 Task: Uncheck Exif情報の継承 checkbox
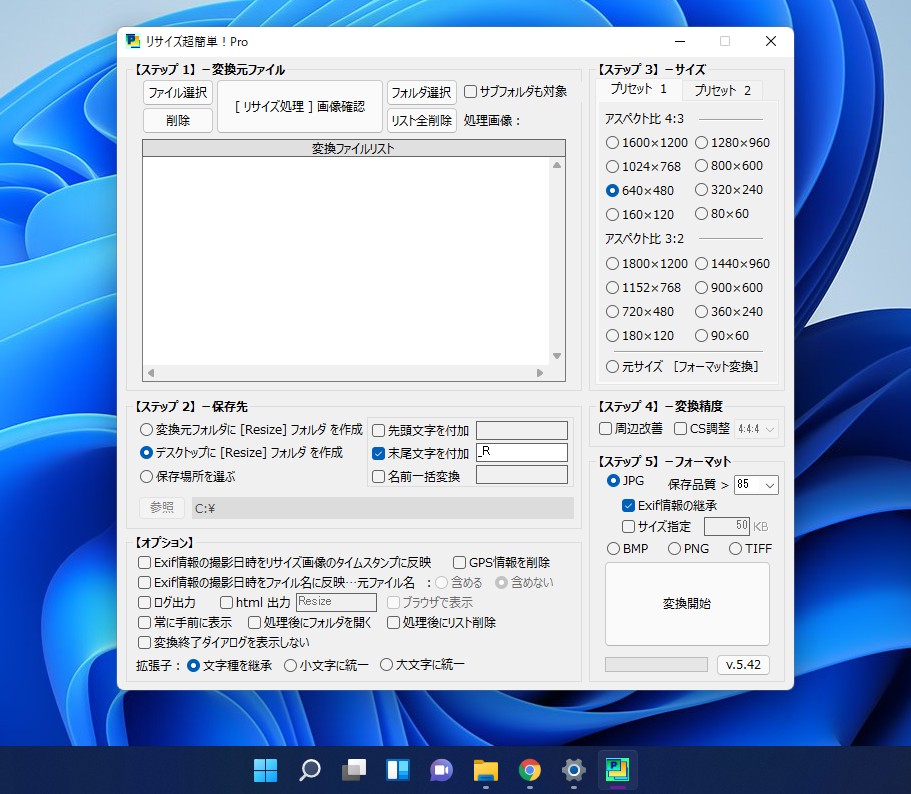[x=669, y=505]
